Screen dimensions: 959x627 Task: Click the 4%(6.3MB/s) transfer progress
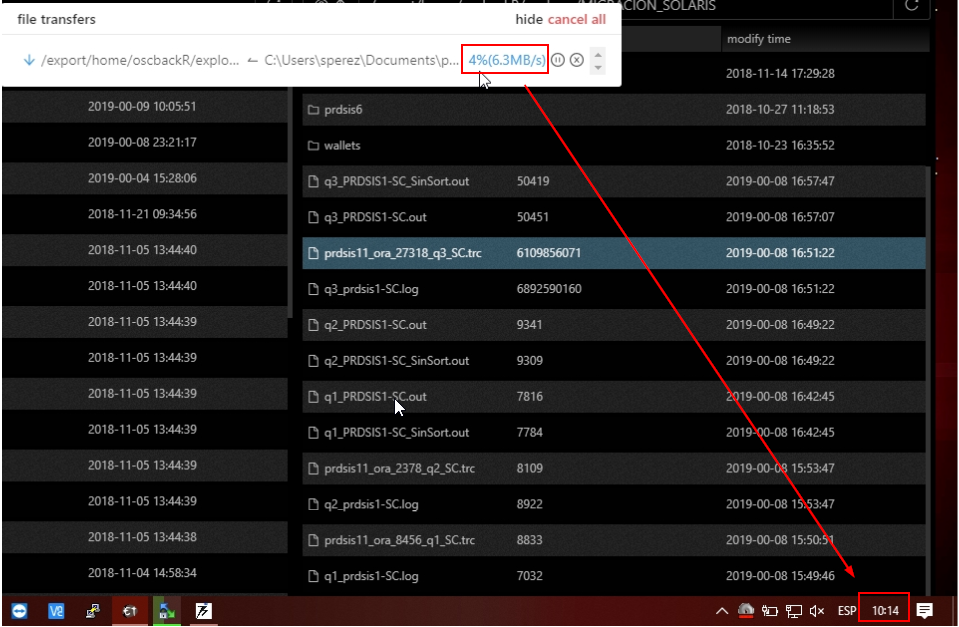click(506, 60)
